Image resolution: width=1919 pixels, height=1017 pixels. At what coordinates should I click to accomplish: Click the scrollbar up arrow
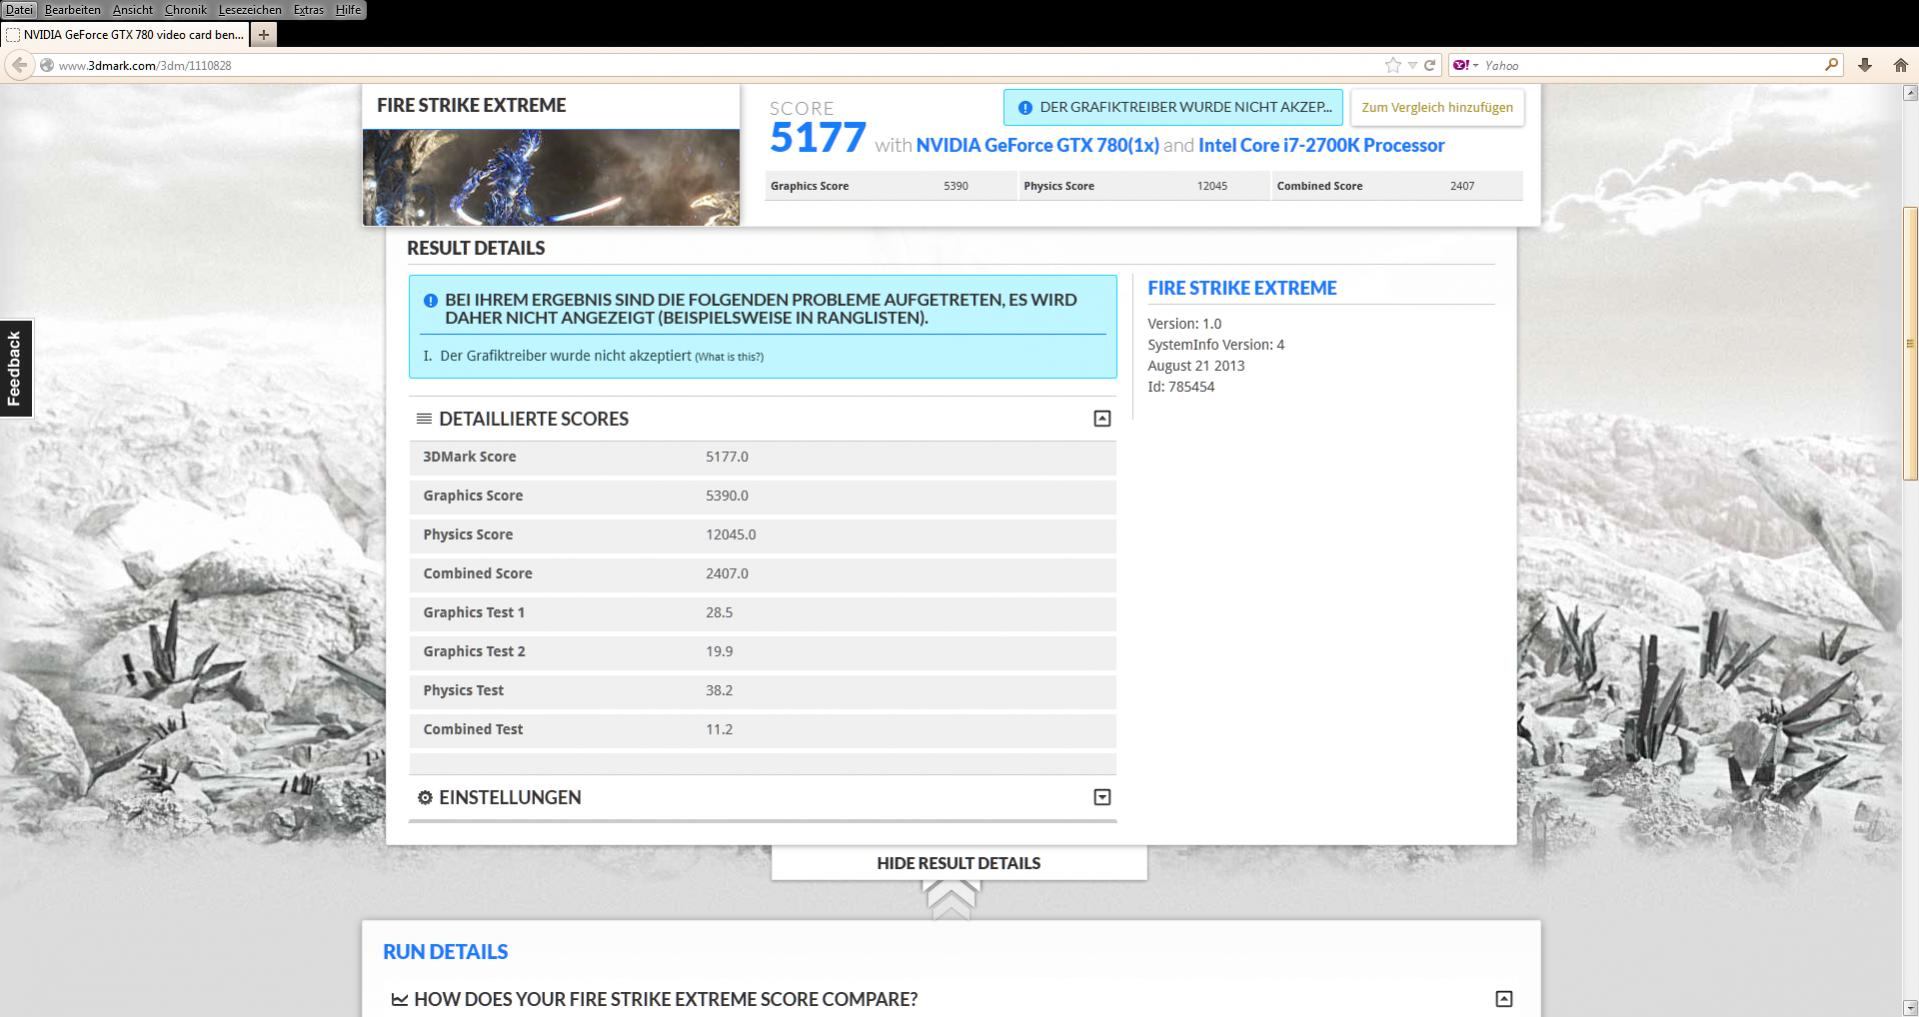[1910, 93]
